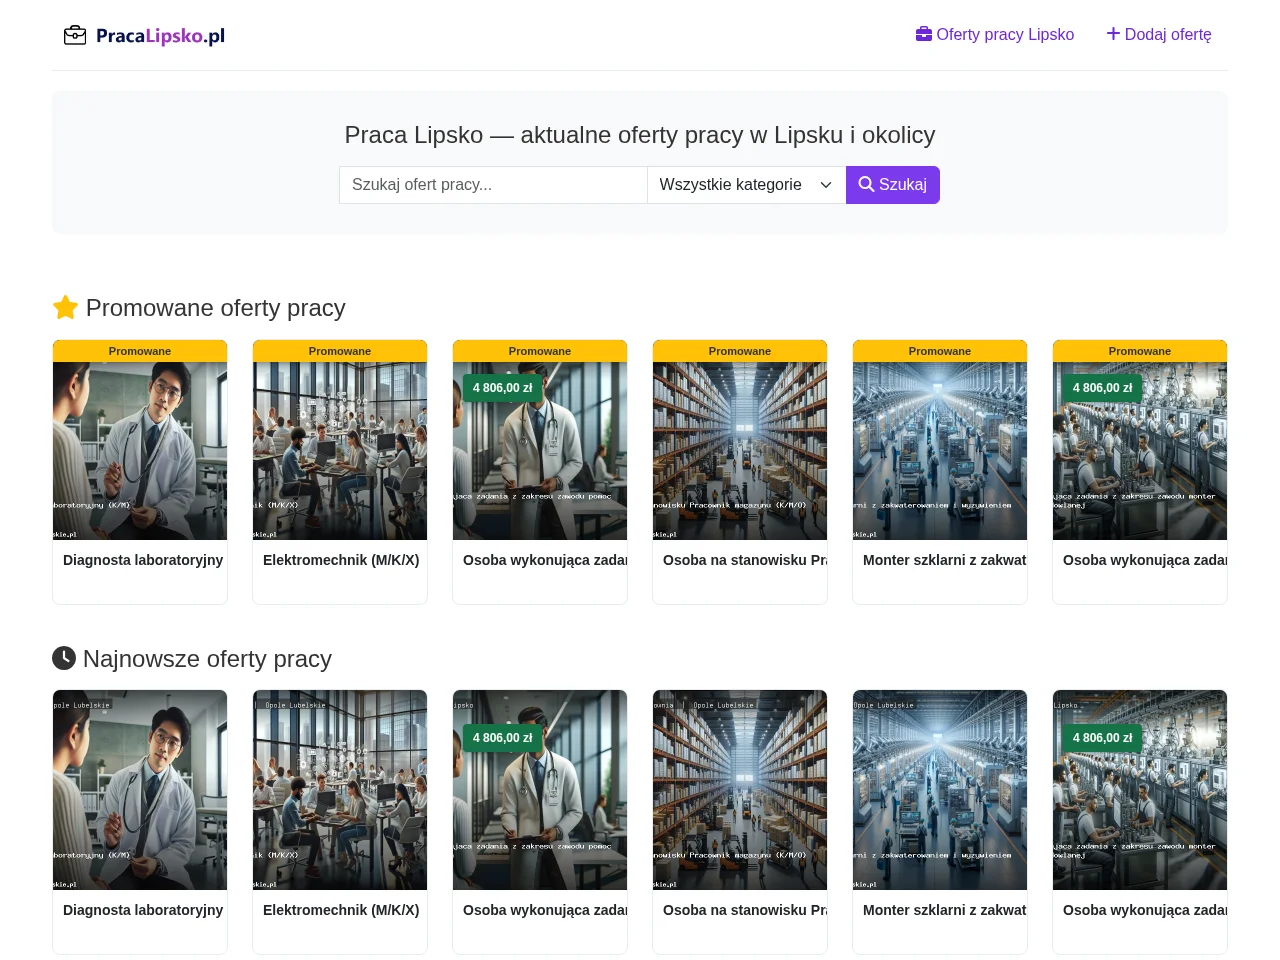Open the PracaLipsko.pl logo home link
This screenshot has width=1280, height=960.
click(x=144, y=36)
